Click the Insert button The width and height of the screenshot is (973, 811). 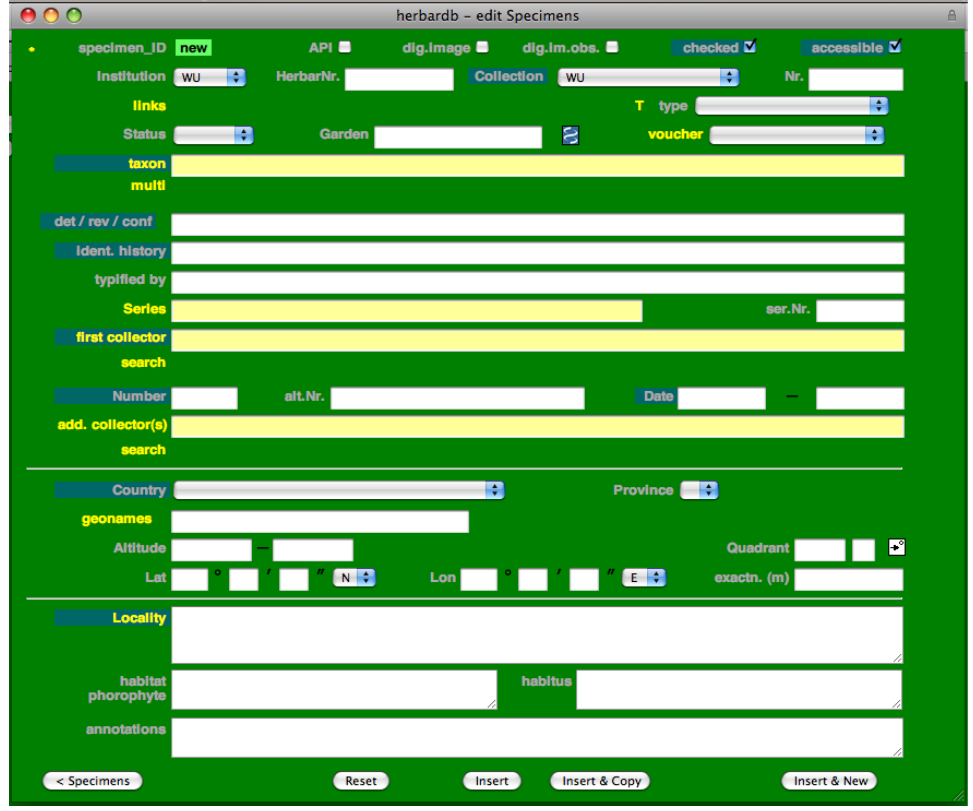[x=492, y=781]
